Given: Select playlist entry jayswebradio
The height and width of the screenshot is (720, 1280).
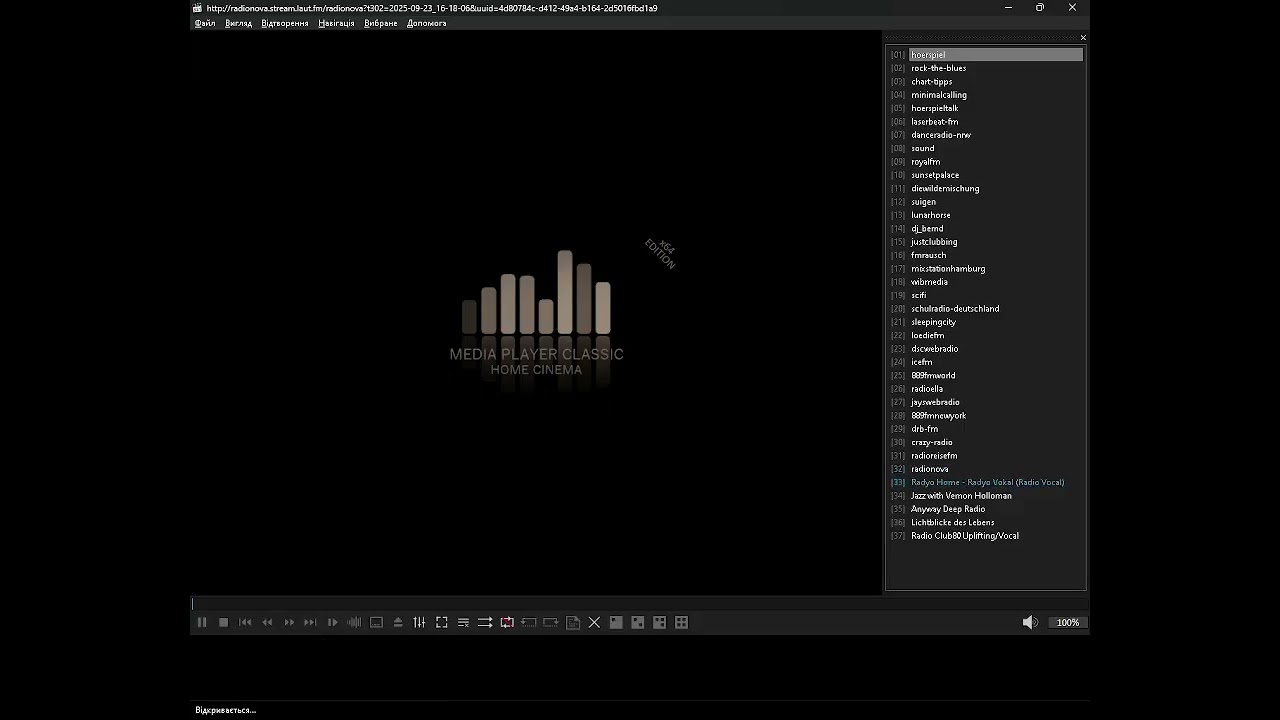Looking at the screenshot, I should 986,402.
